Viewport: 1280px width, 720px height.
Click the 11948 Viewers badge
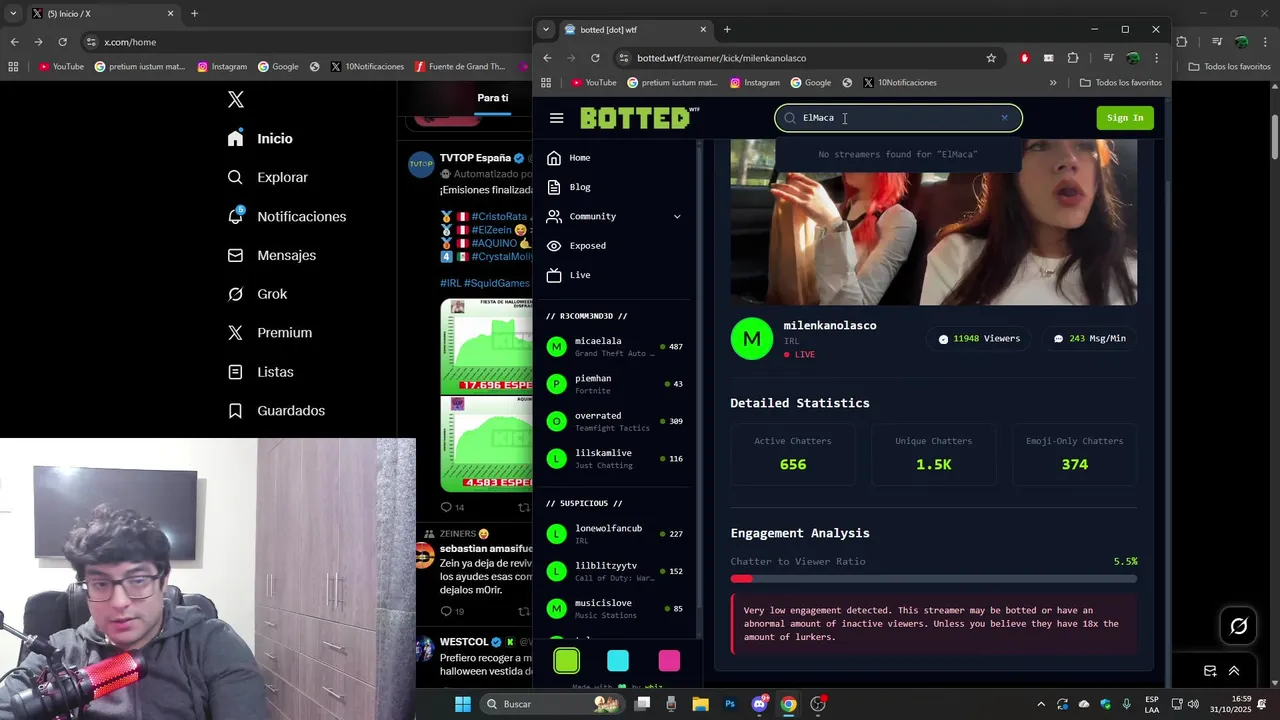979,339
